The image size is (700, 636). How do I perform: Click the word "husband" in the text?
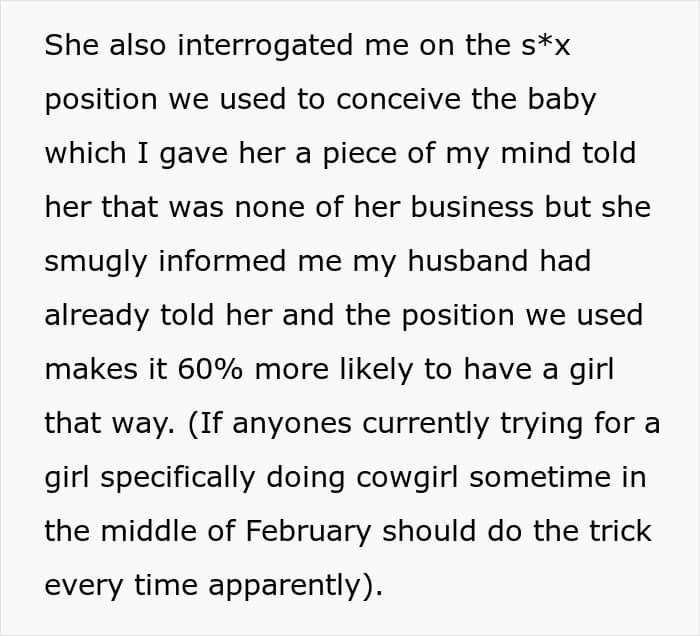click(467, 261)
